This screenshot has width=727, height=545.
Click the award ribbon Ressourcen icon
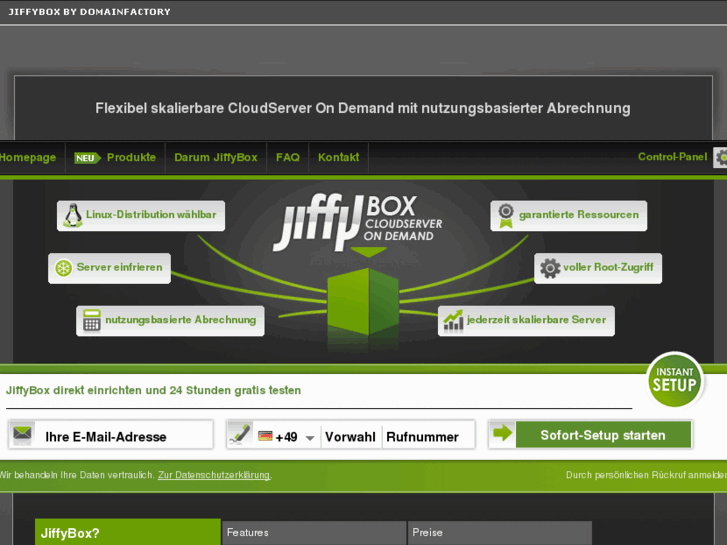[506, 216]
